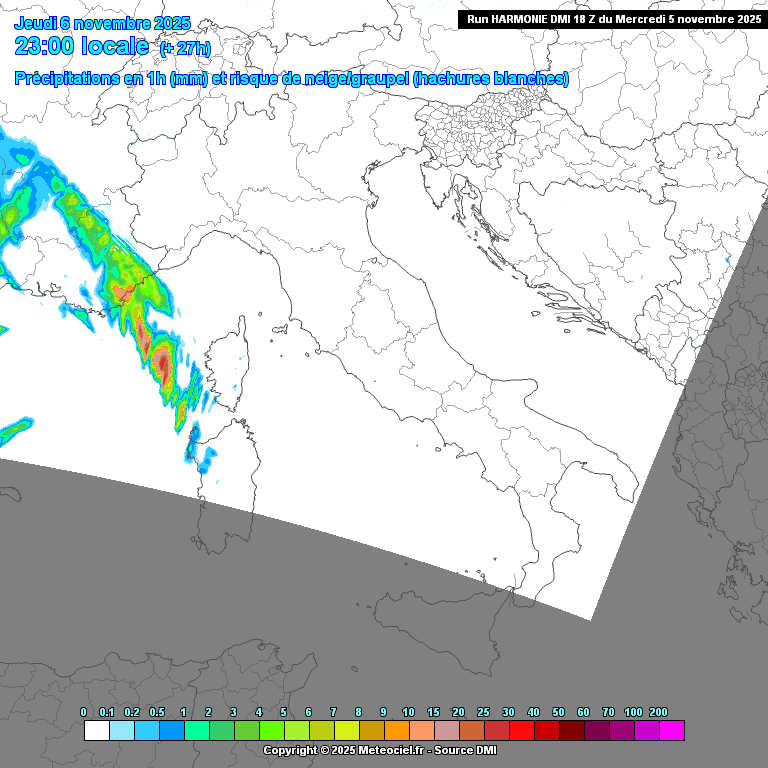768x768 pixels.
Task: Select the dark maroon 50 mm swatch
Action: tap(572, 731)
